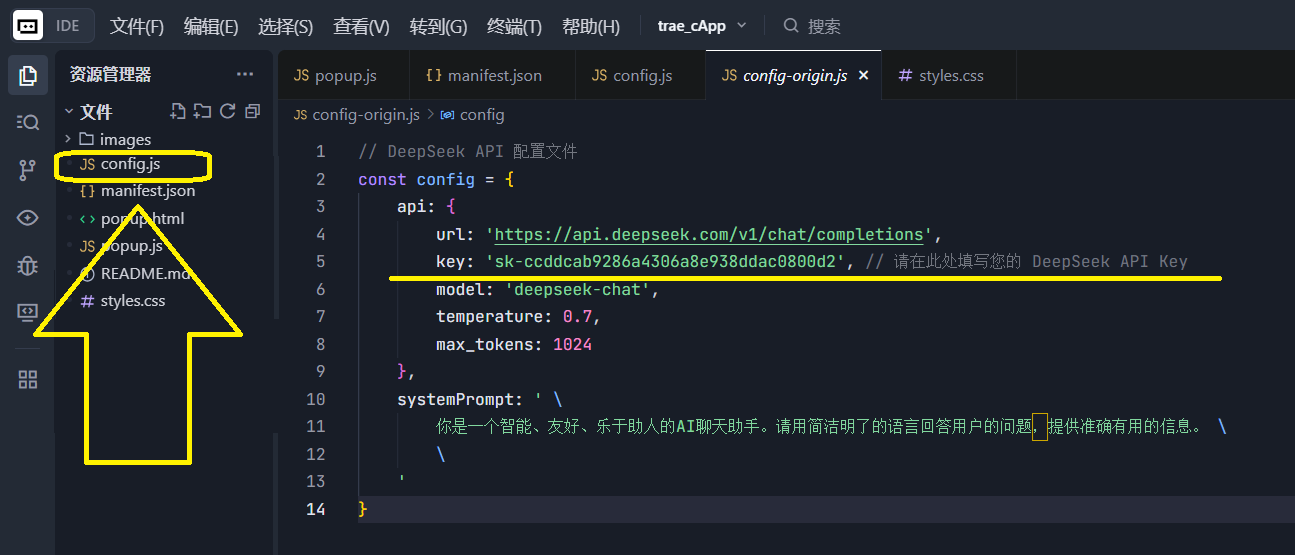
Task: Click the api.deepseek.com URL link
Action: tap(708, 234)
